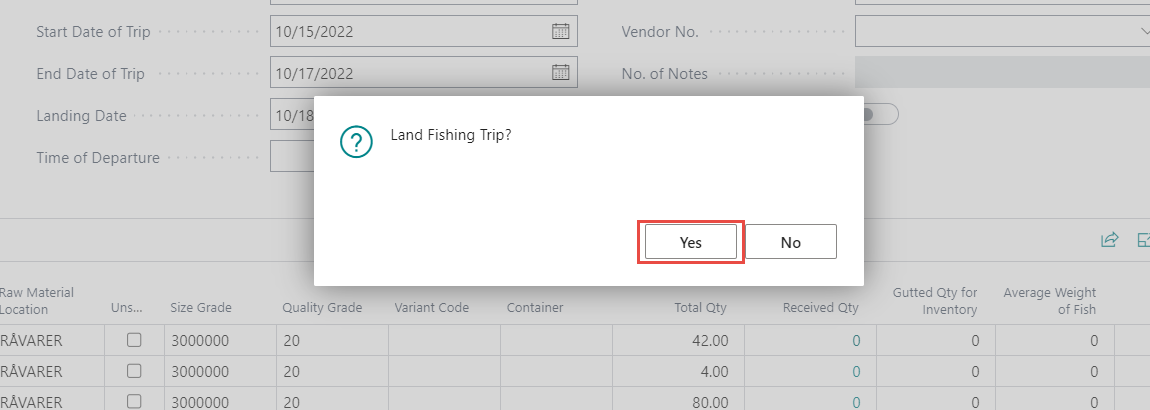Click the Total Qty column header

[x=701, y=308]
